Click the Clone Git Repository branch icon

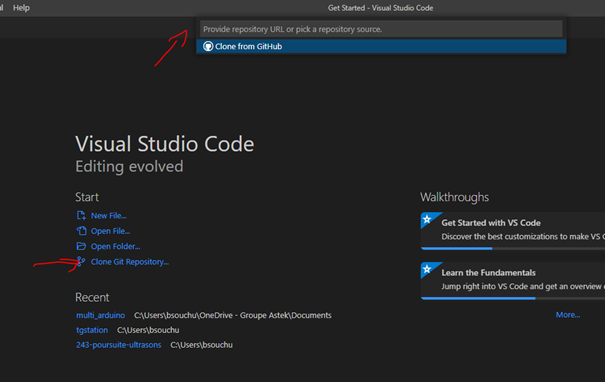81,262
